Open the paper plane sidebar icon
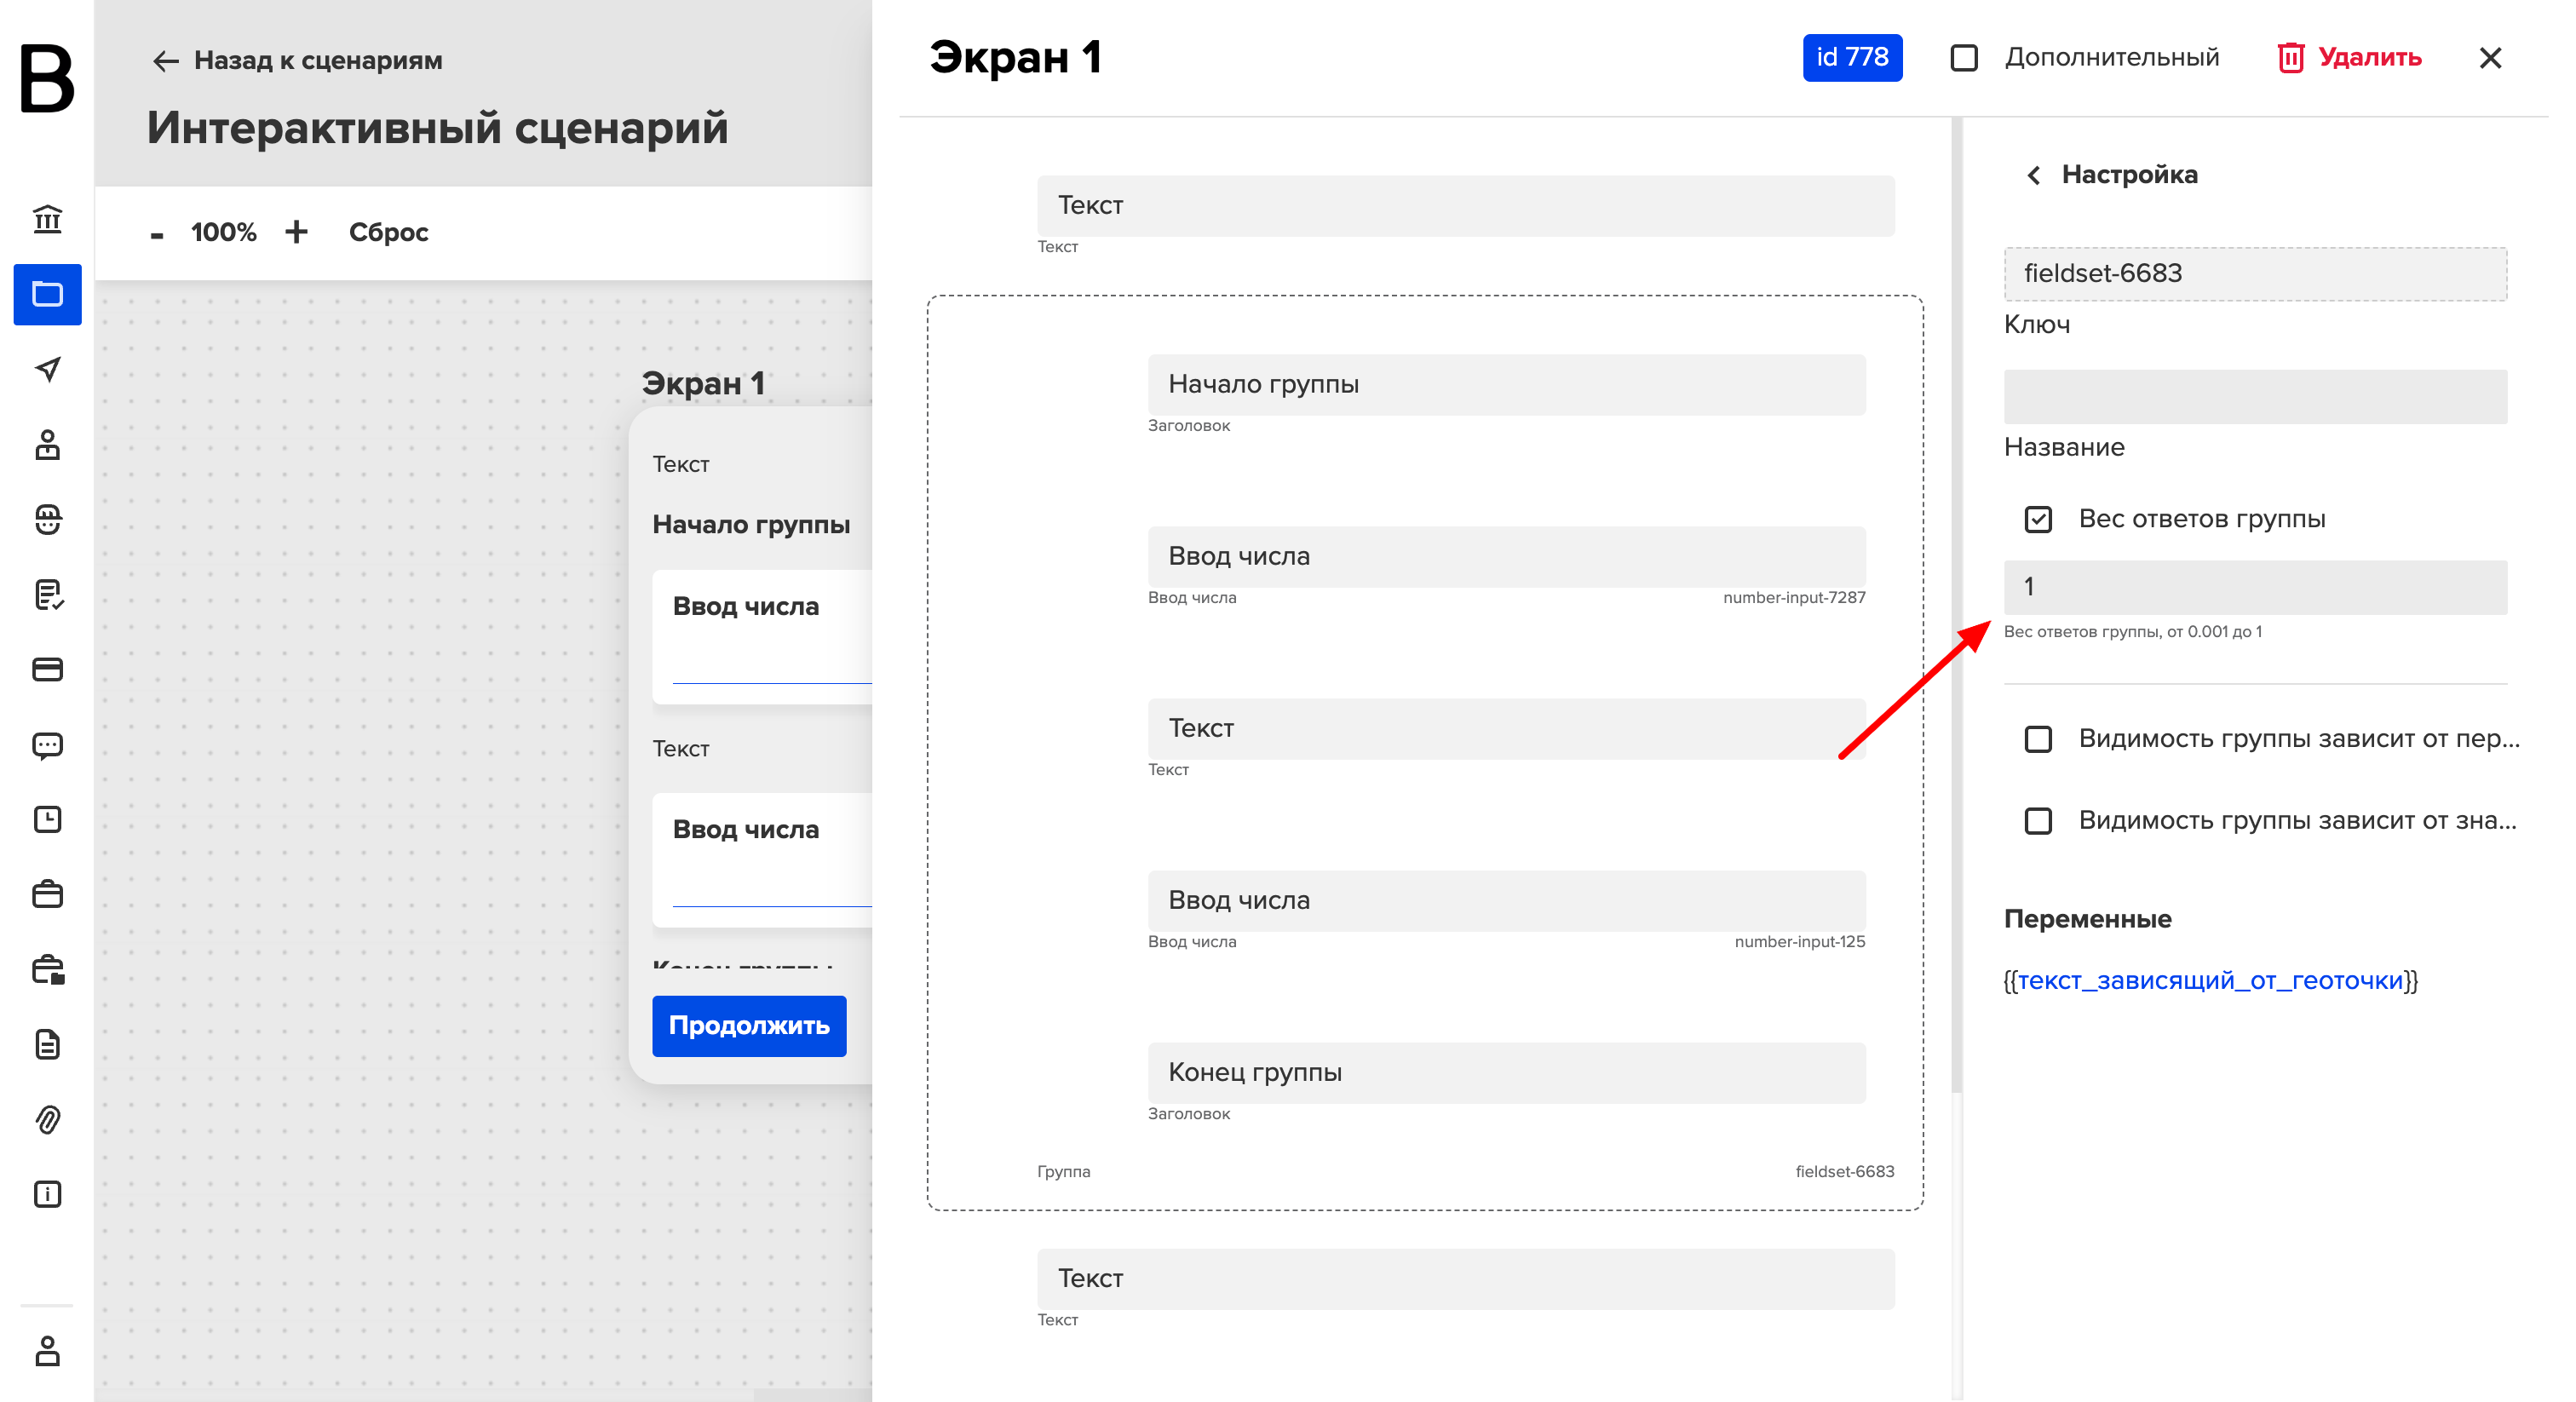 point(47,369)
